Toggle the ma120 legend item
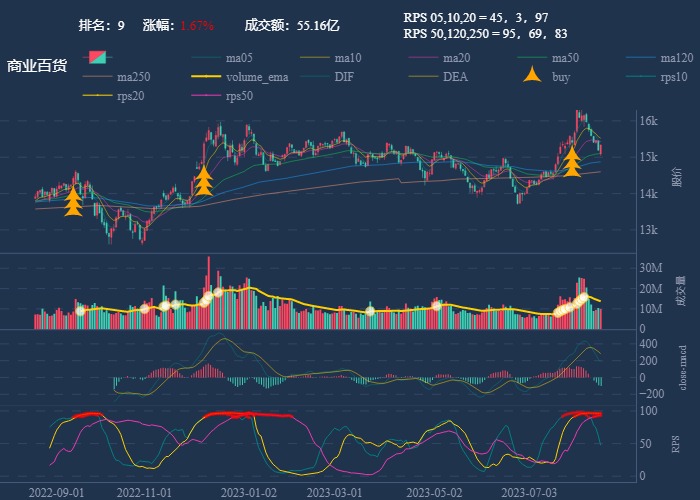This screenshot has height=500, width=700. point(677,57)
